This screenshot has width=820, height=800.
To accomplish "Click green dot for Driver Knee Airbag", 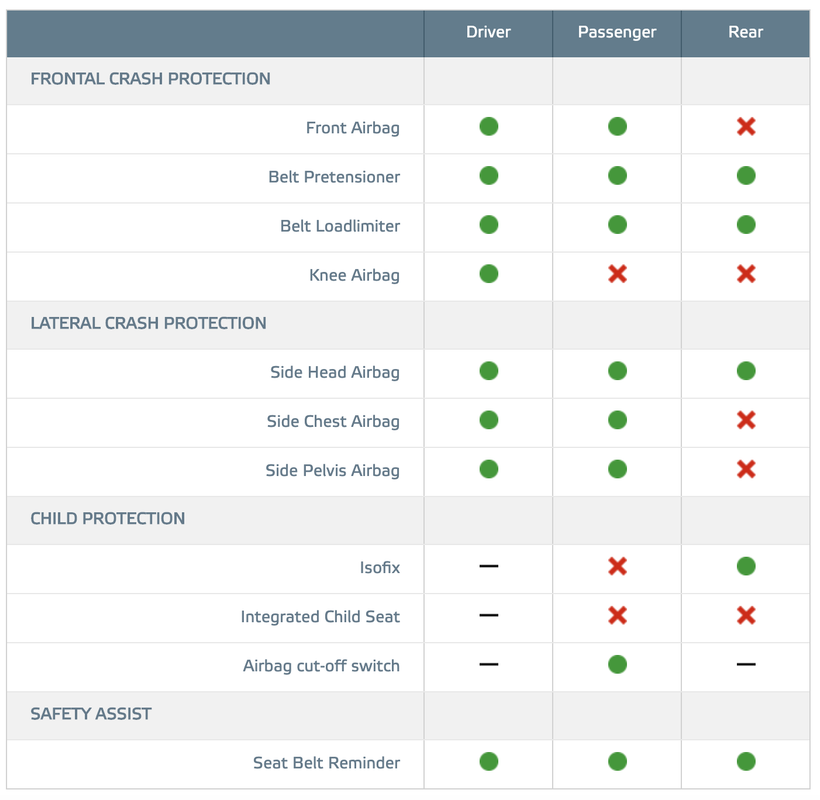I will coord(488,273).
